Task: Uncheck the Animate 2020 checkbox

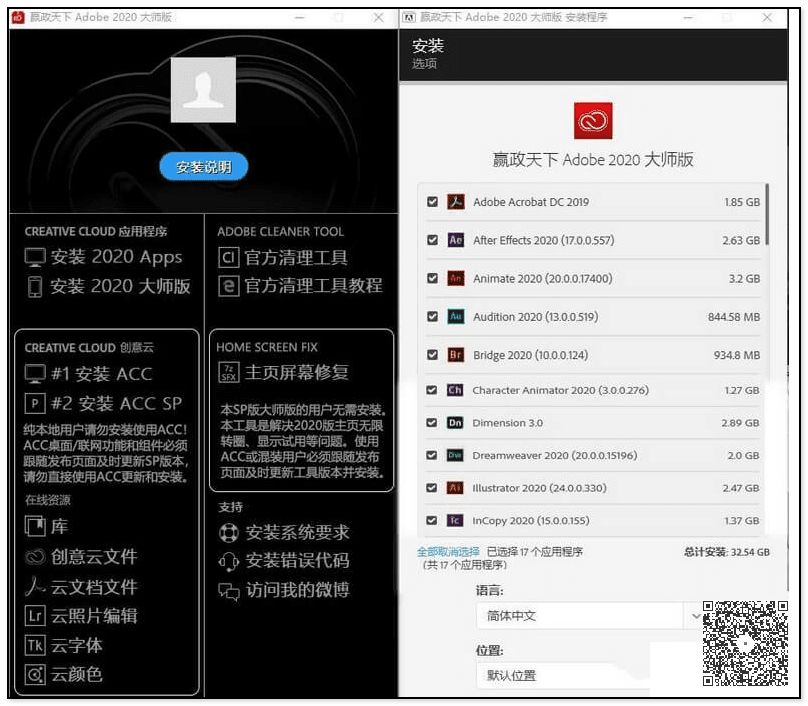Action: [432, 278]
